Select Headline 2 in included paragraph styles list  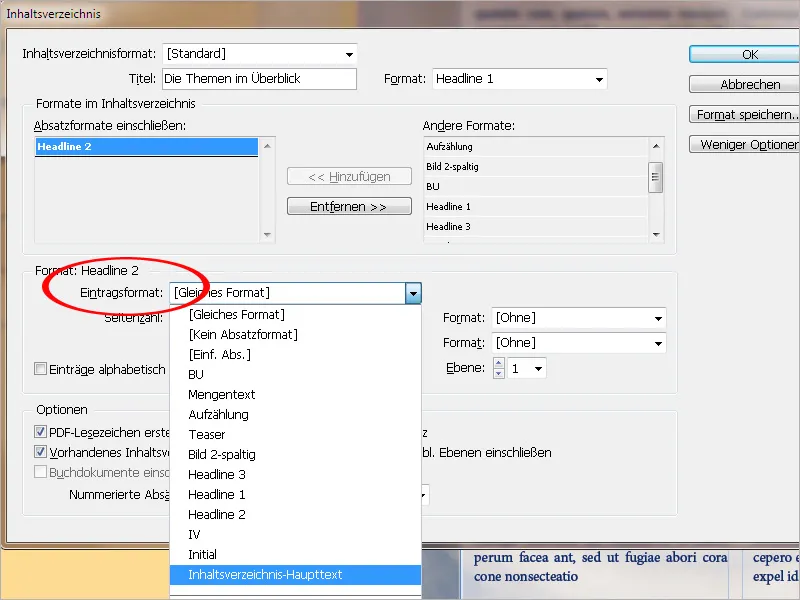[146, 146]
